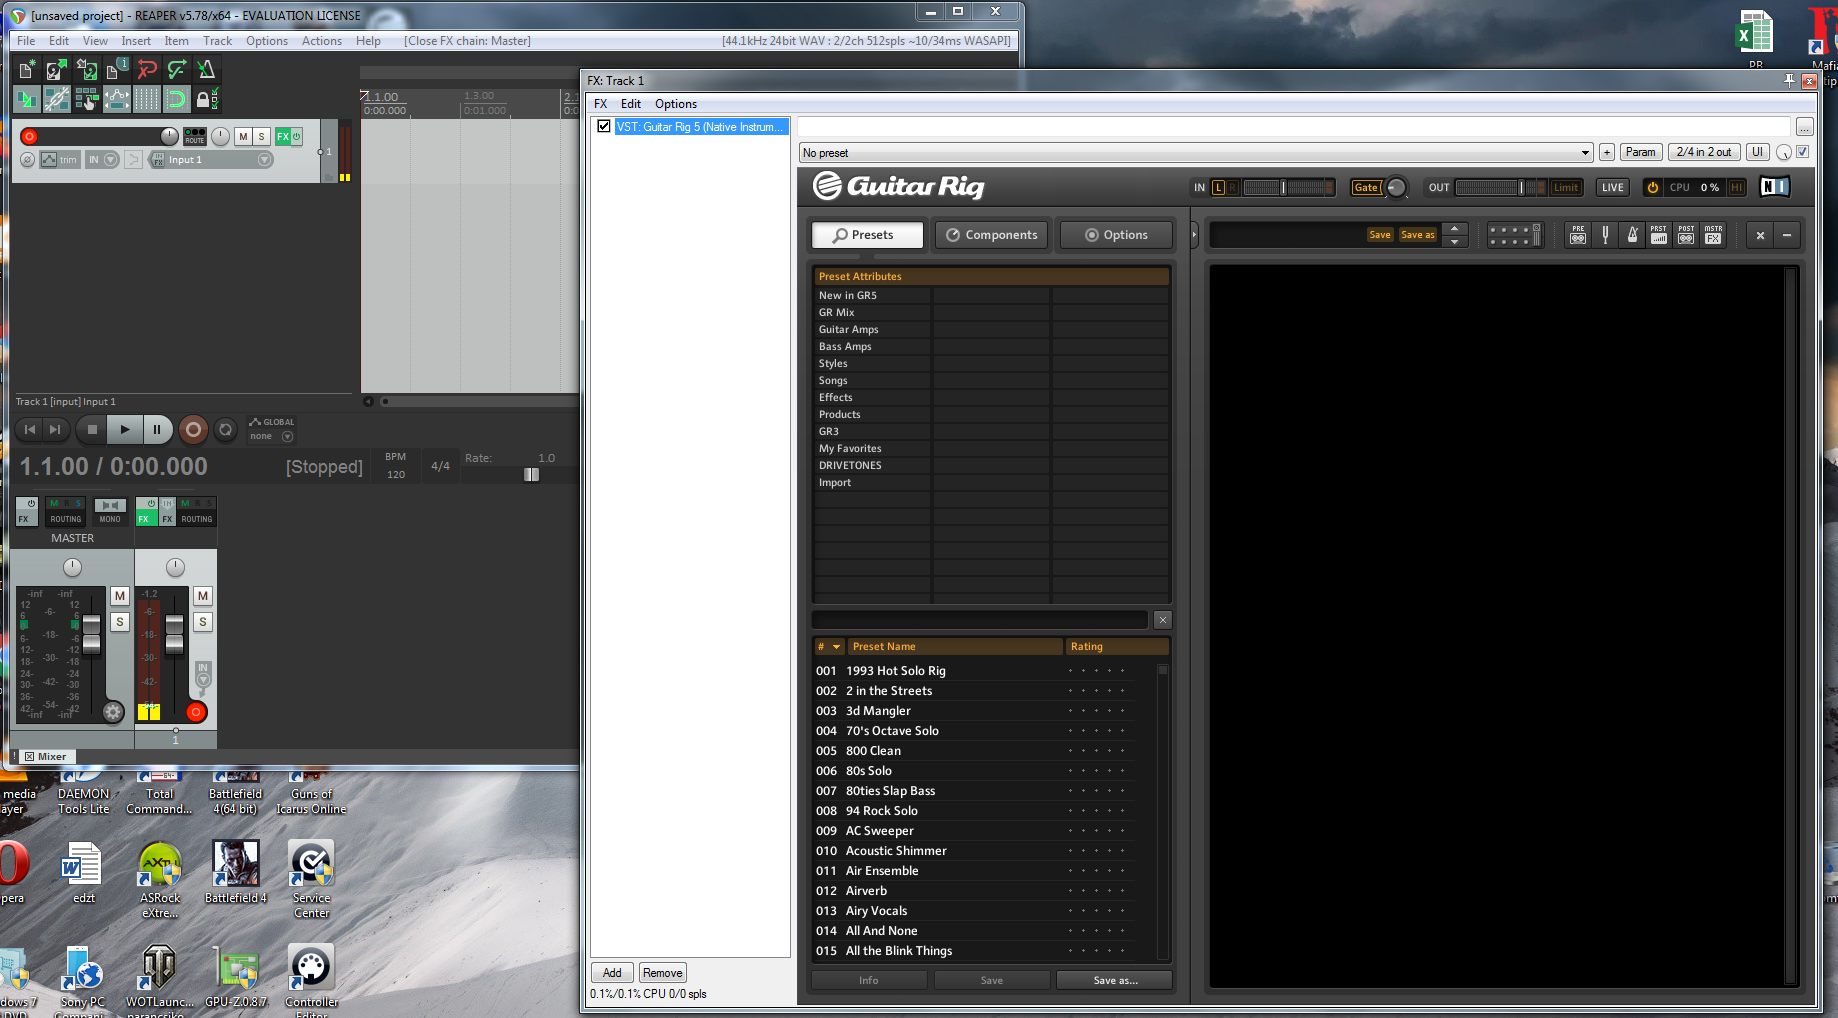Click green FX button on Track 1 panel

[x=283, y=136]
